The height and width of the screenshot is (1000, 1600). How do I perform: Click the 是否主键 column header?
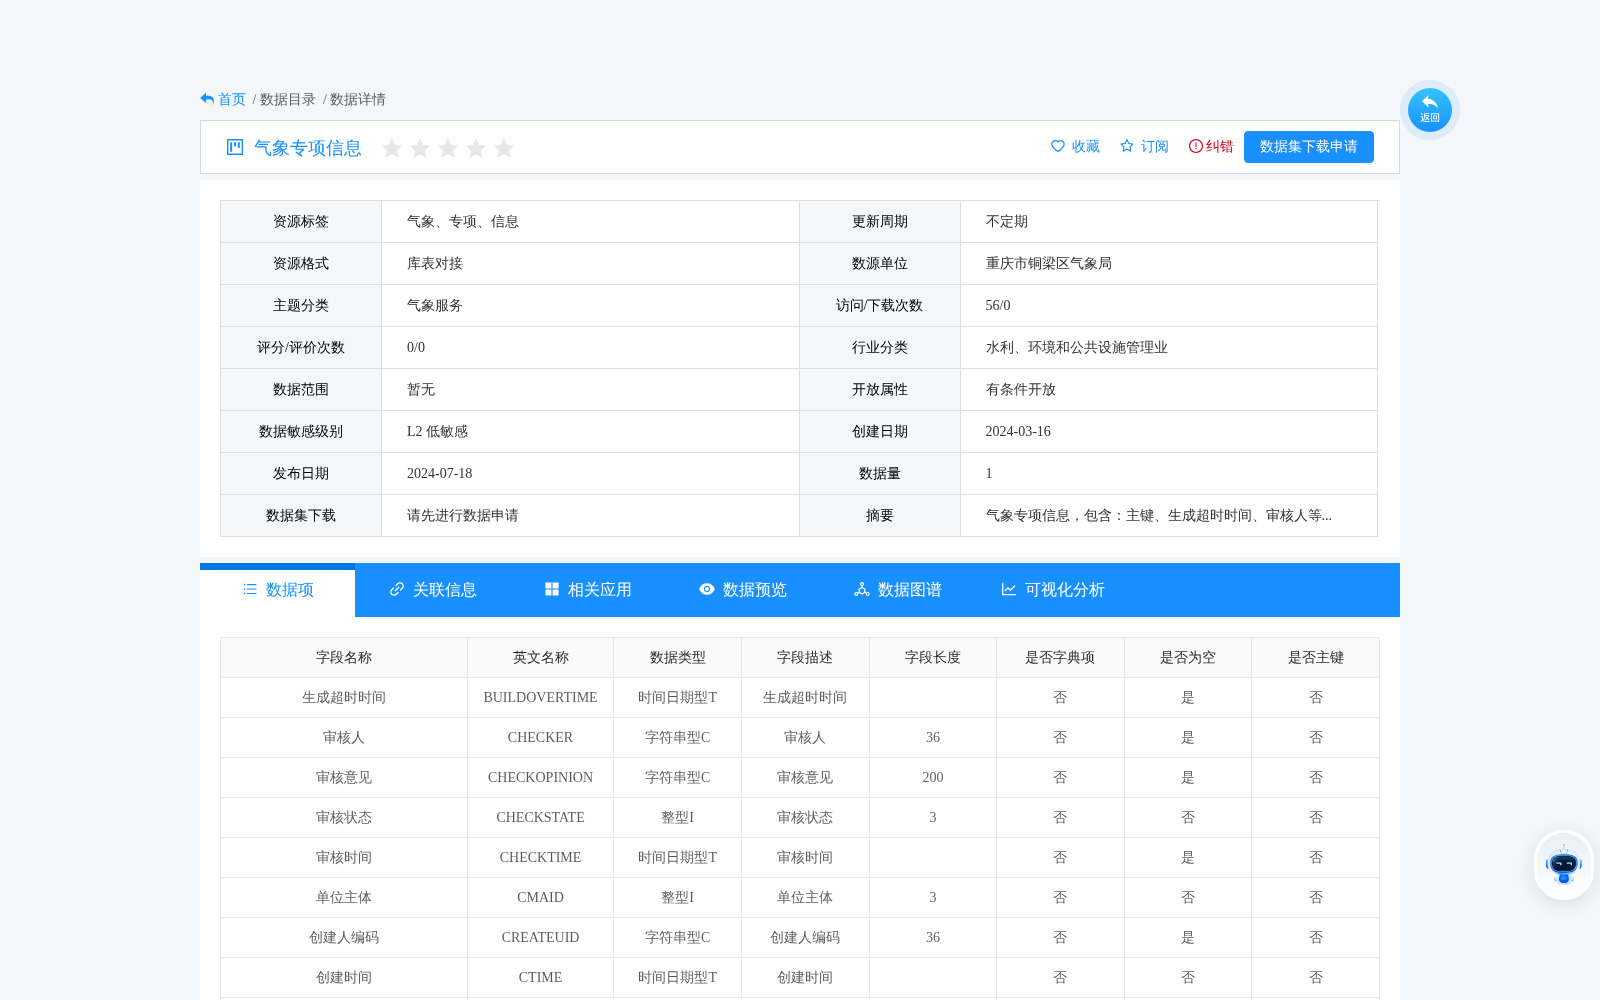[x=1316, y=658]
